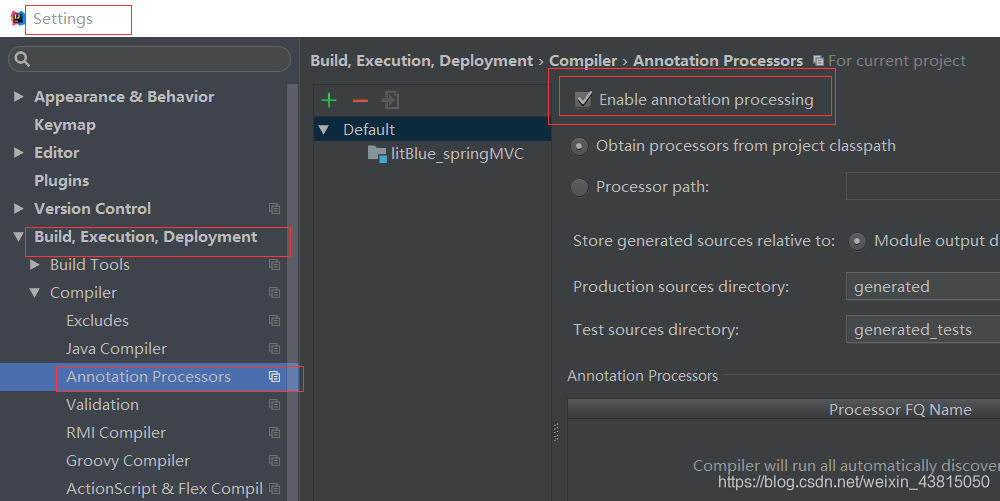Open Groovy Compiler settings
The height and width of the screenshot is (501, 1000).
coord(128,461)
